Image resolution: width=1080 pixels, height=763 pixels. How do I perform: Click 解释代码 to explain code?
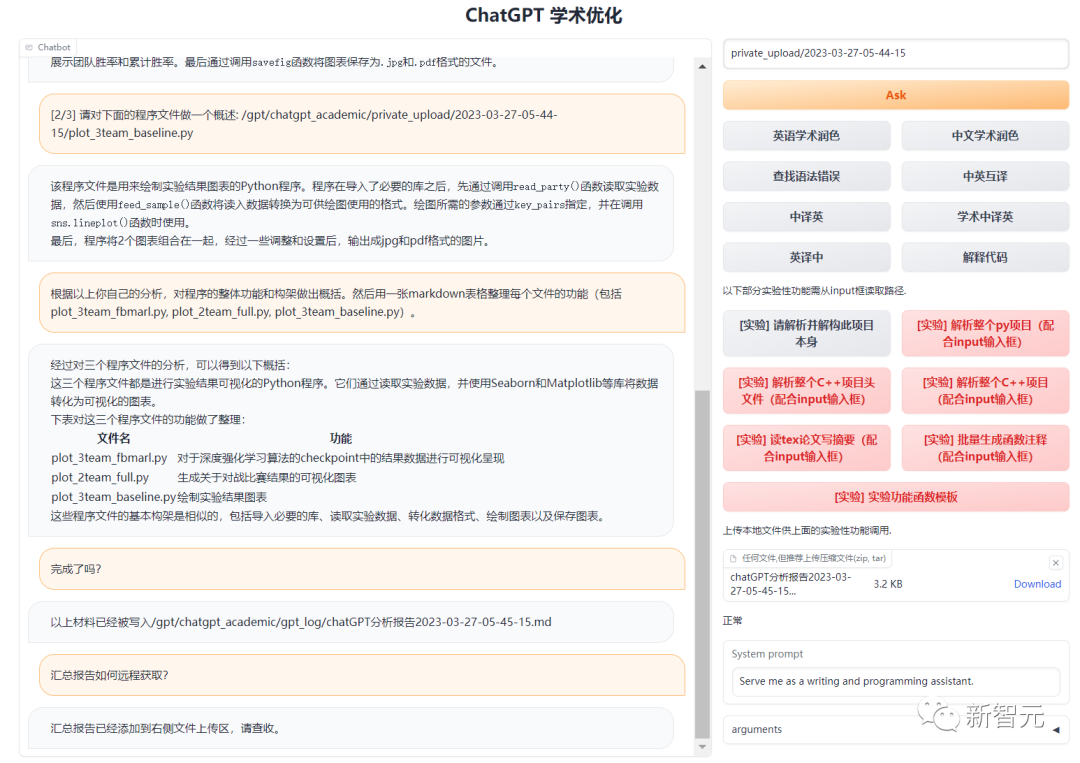tap(984, 257)
